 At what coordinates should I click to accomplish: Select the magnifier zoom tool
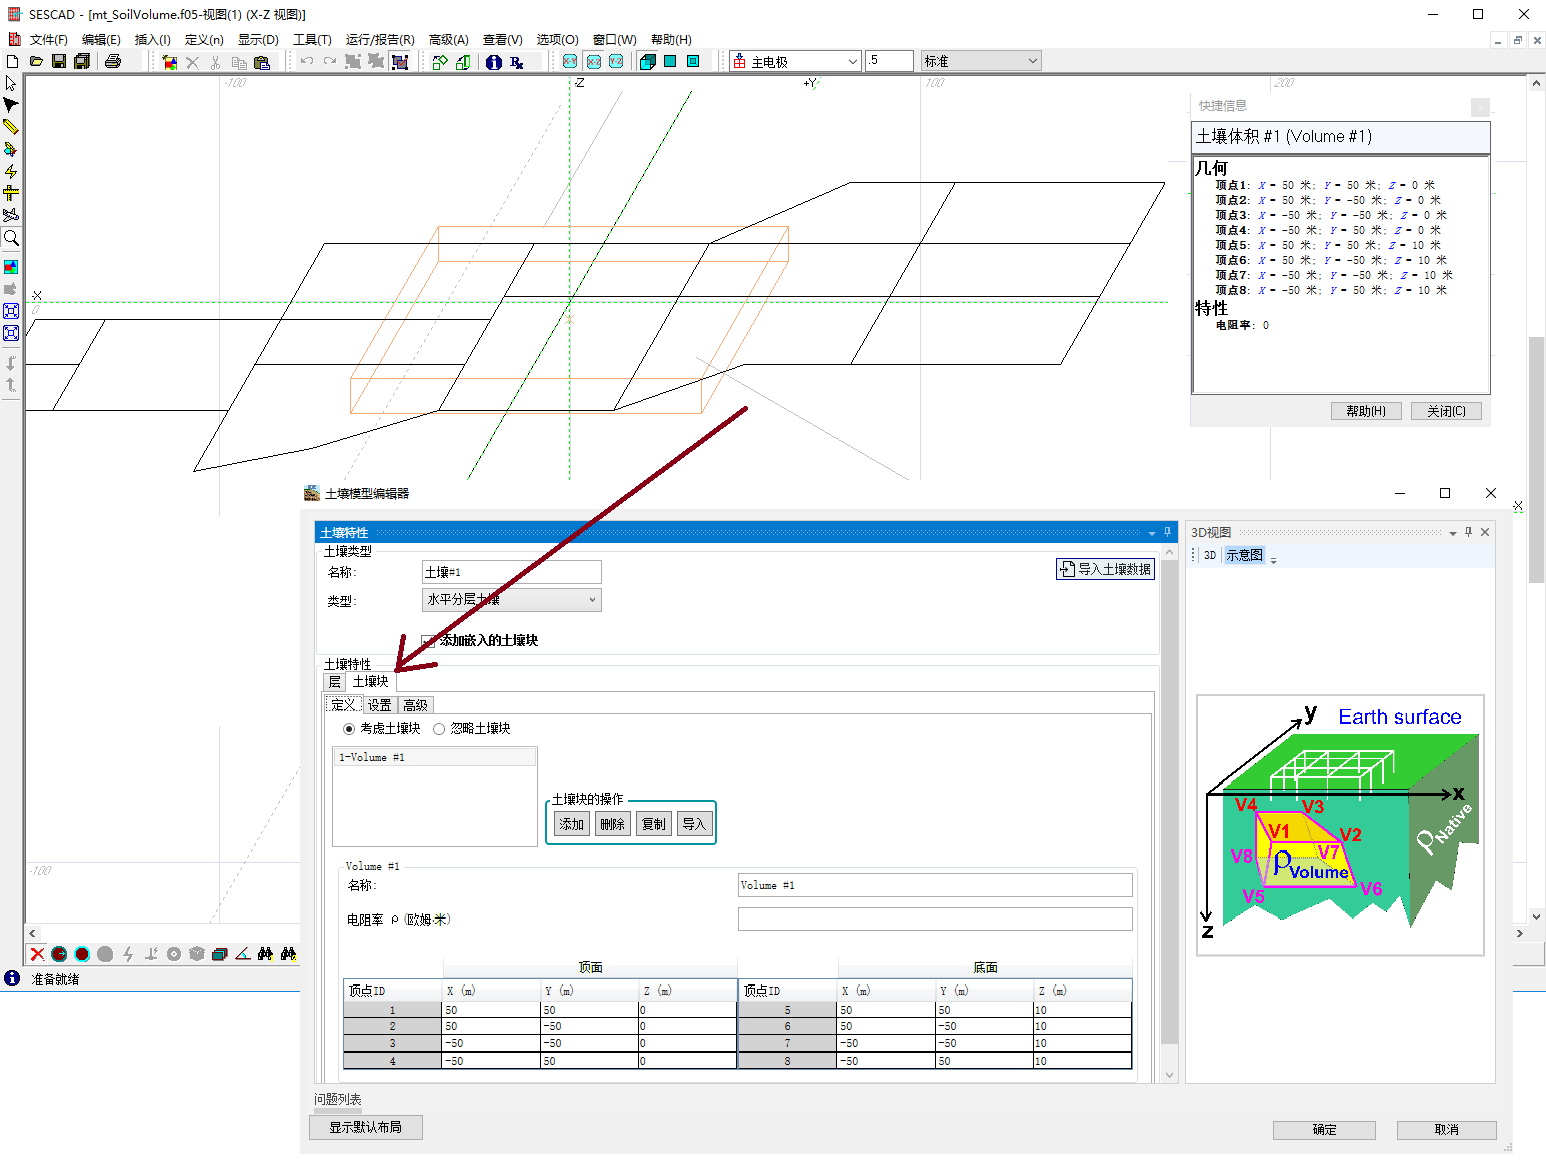[x=11, y=238]
